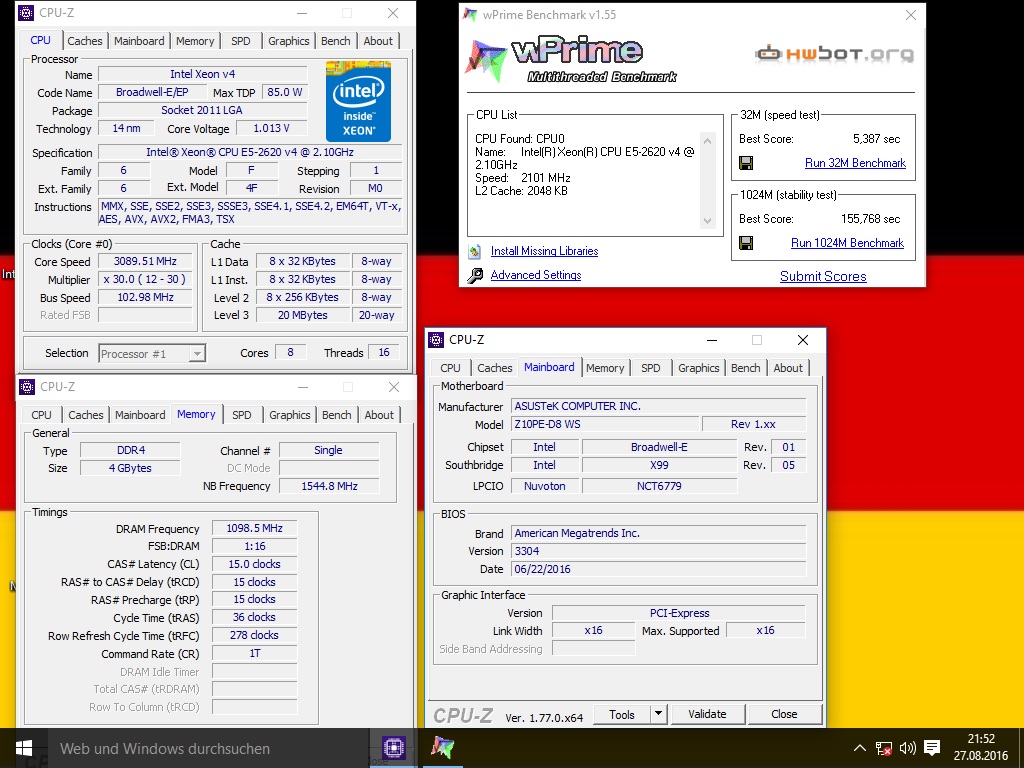Screen dimensions: 1024x768
Task: Click the Validate button in CPU-Z
Action: (707, 714)
